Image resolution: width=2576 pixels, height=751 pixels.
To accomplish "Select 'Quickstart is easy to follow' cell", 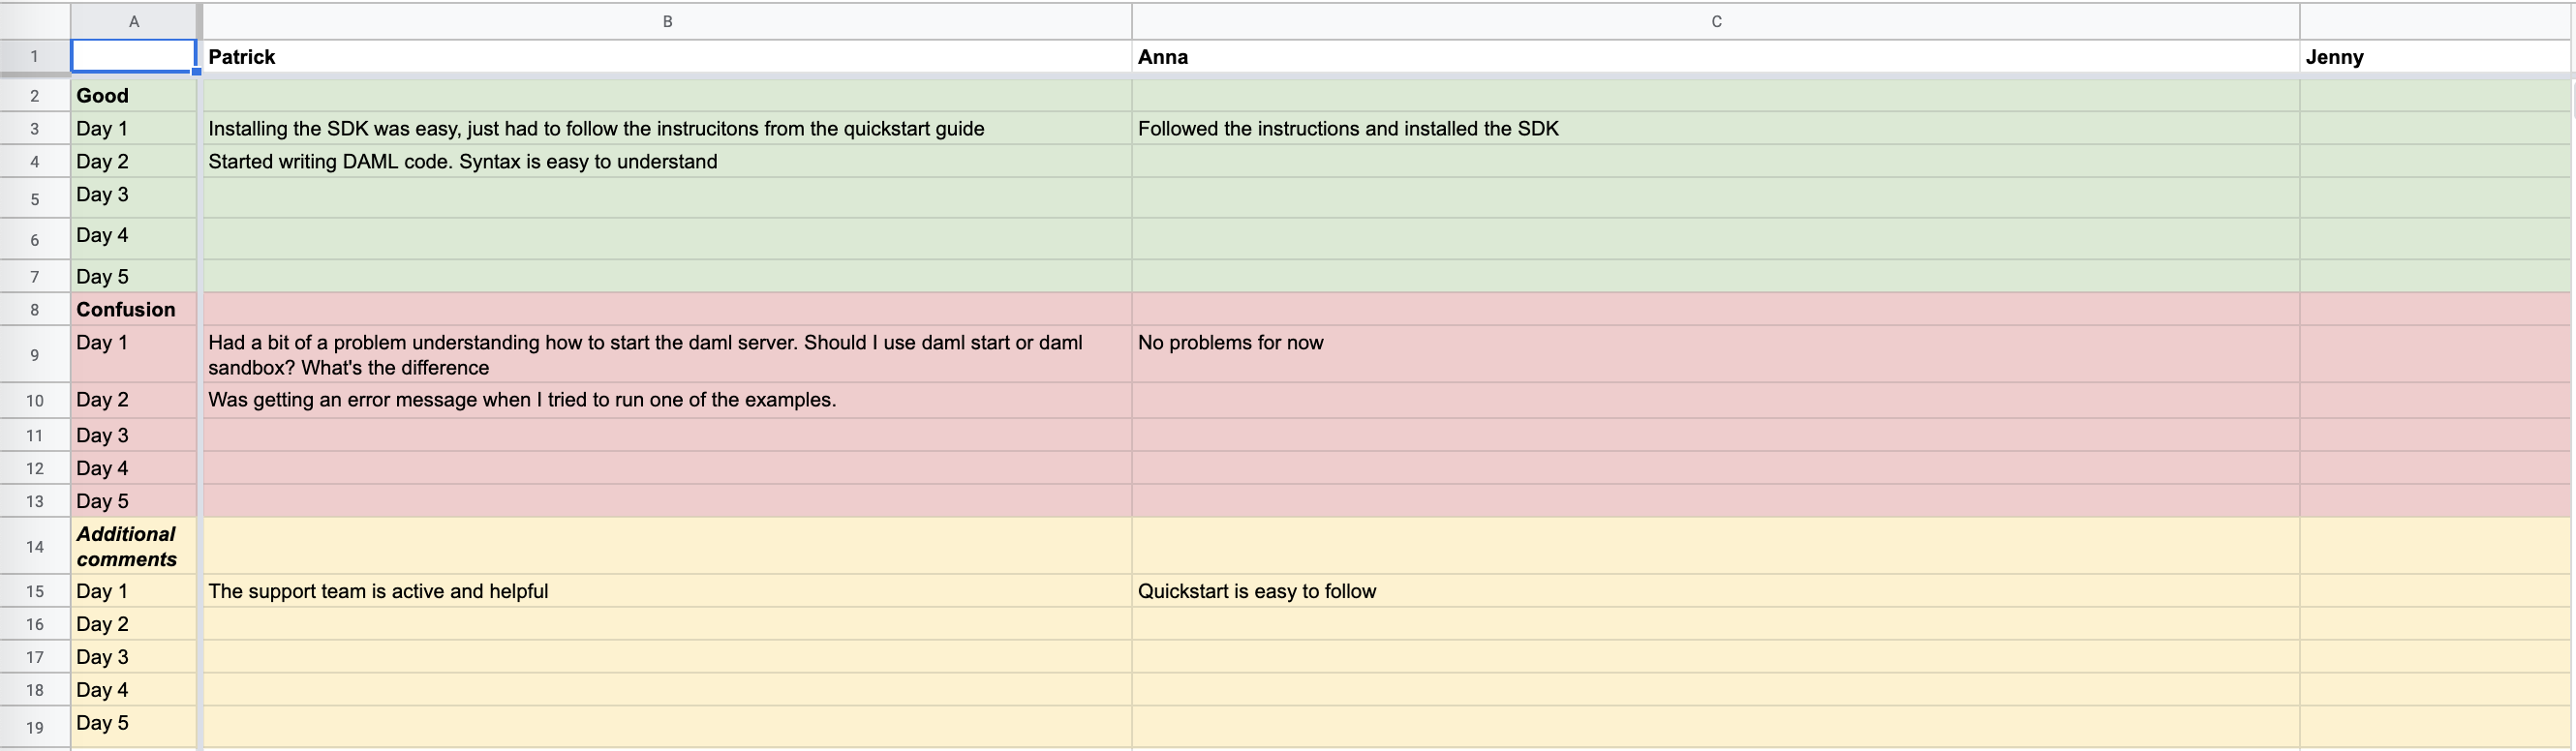I will pos(1716,591).
